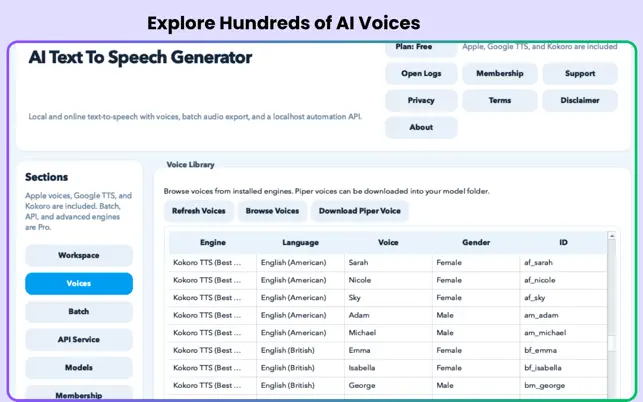
Task: Click English (American) in Nicole's row
Action: pyautogui.click(x=301, y=280)
